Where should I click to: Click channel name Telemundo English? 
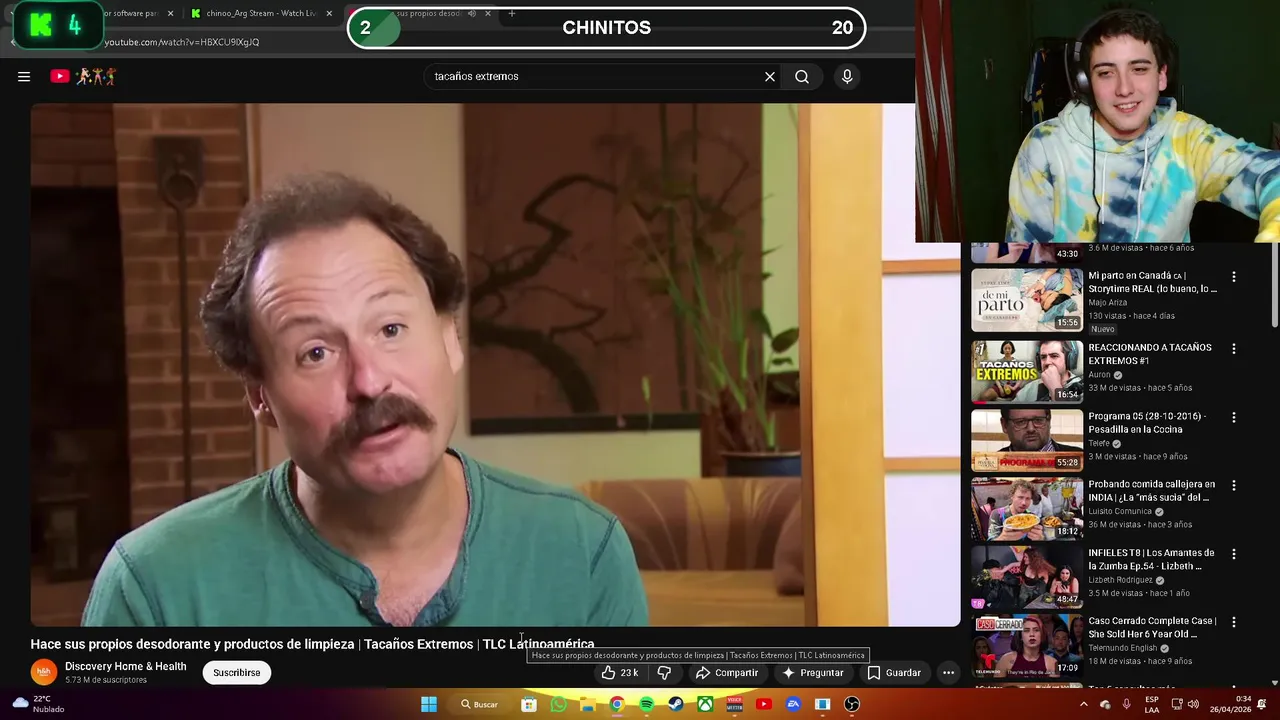point(1122,648)
